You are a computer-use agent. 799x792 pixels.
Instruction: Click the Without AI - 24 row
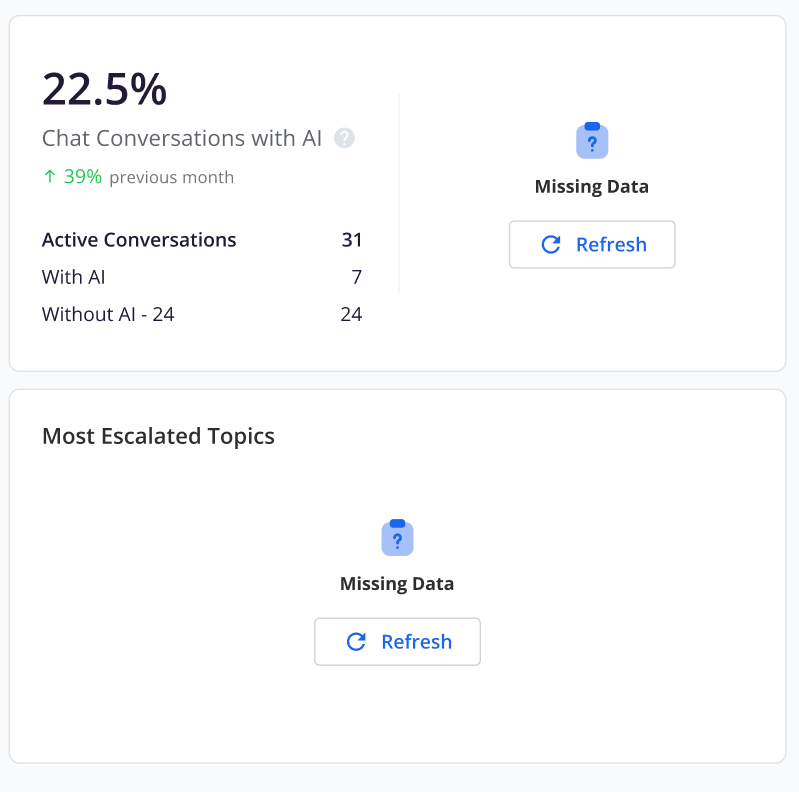[202, 314]
